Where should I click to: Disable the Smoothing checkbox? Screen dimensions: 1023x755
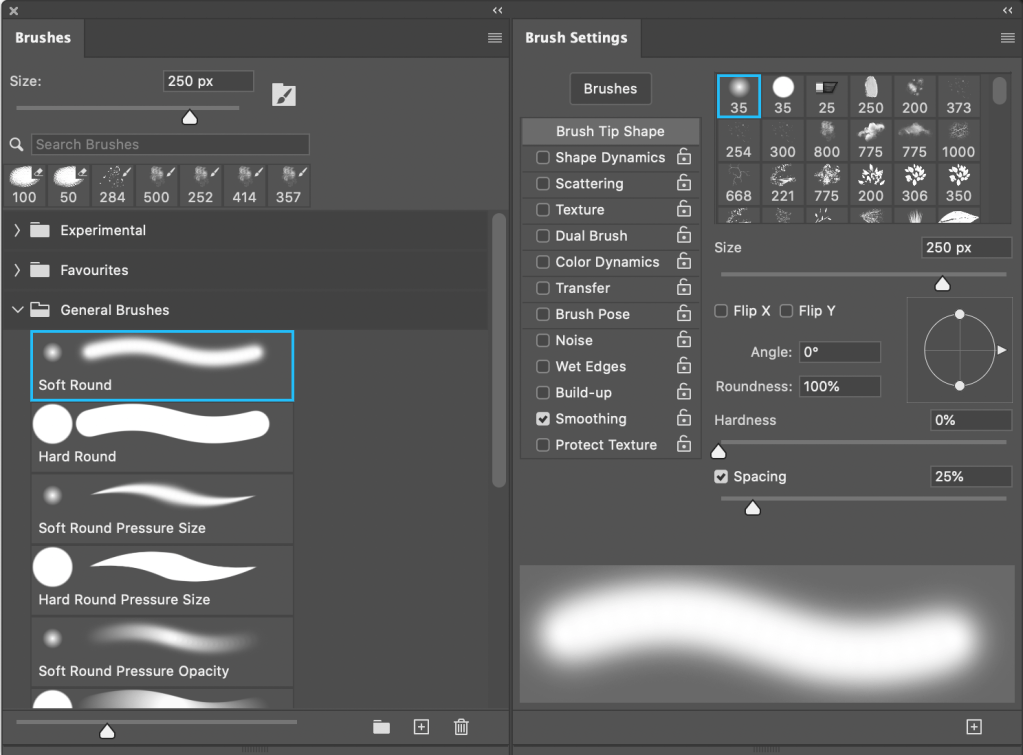[x=543, y=419]
